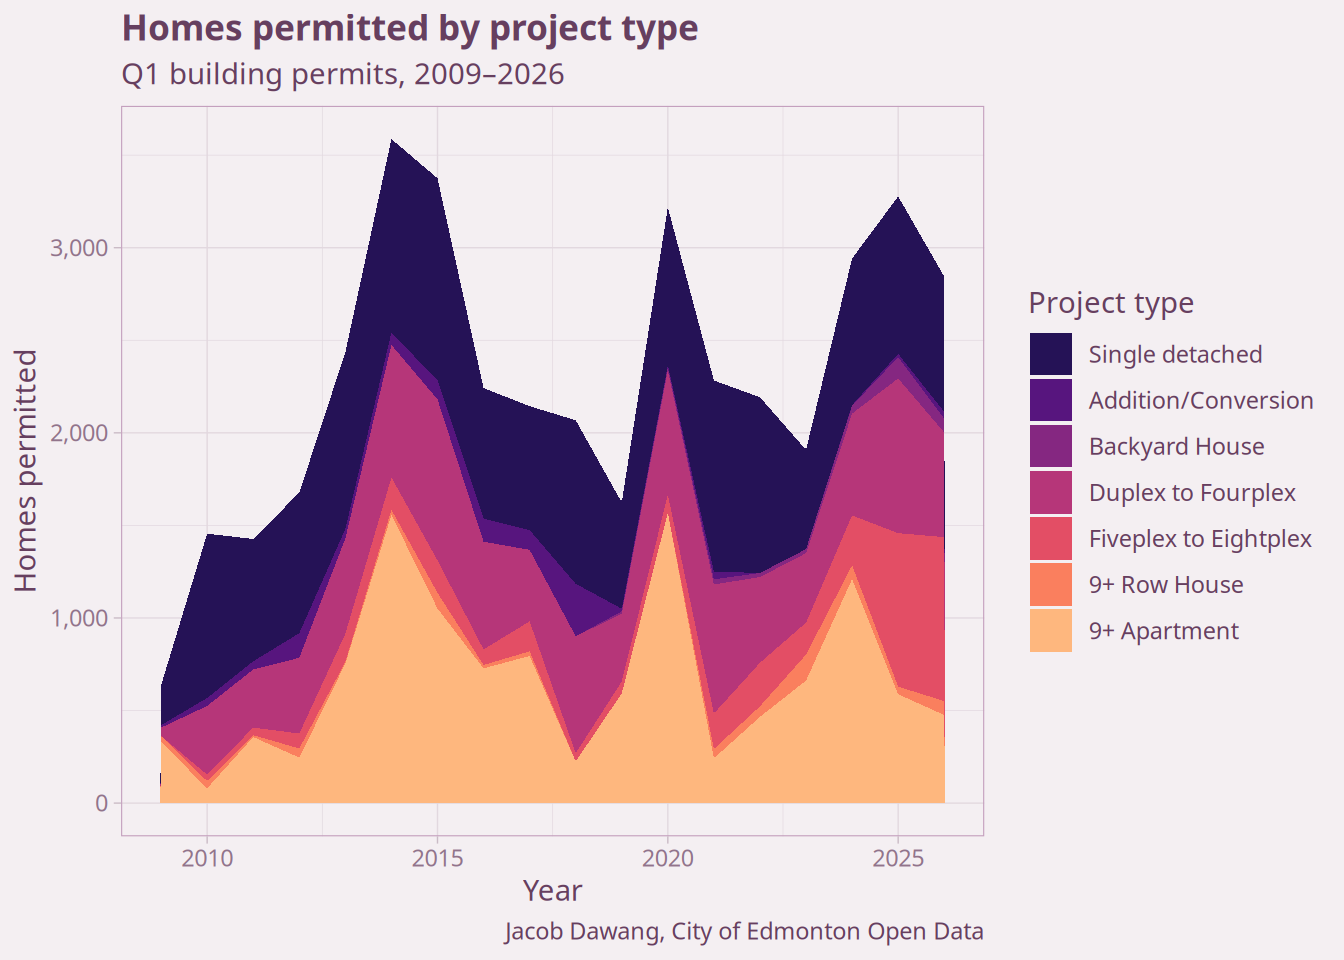
Task: Click the 'Homes permitted' y-axis title
Action: 26,470
